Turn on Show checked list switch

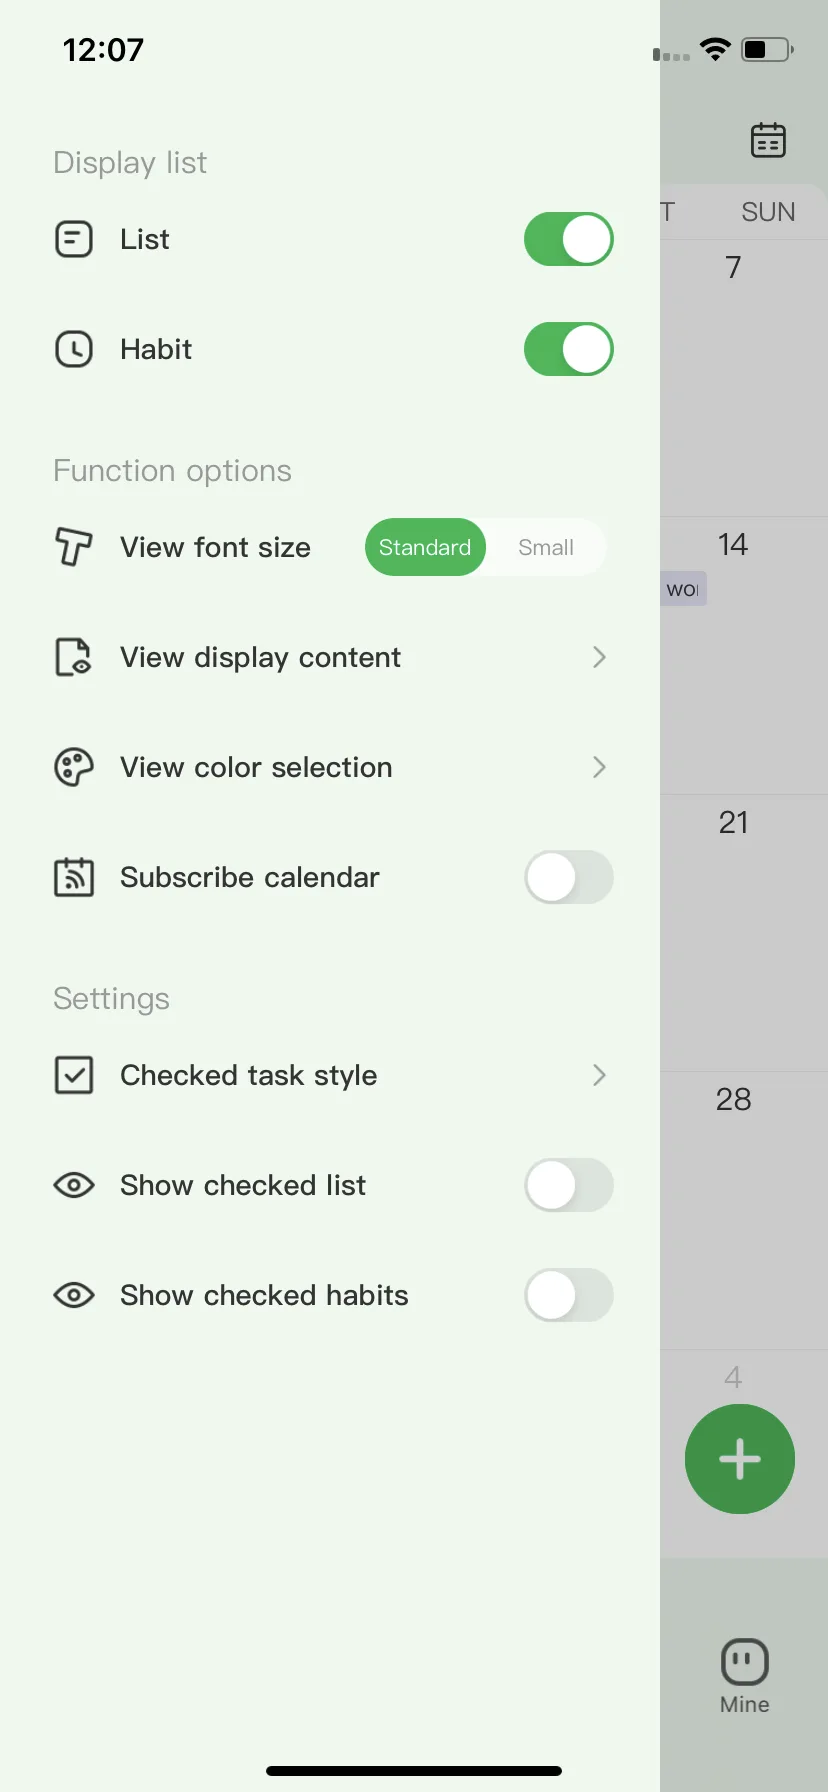tap(569, 1185)
